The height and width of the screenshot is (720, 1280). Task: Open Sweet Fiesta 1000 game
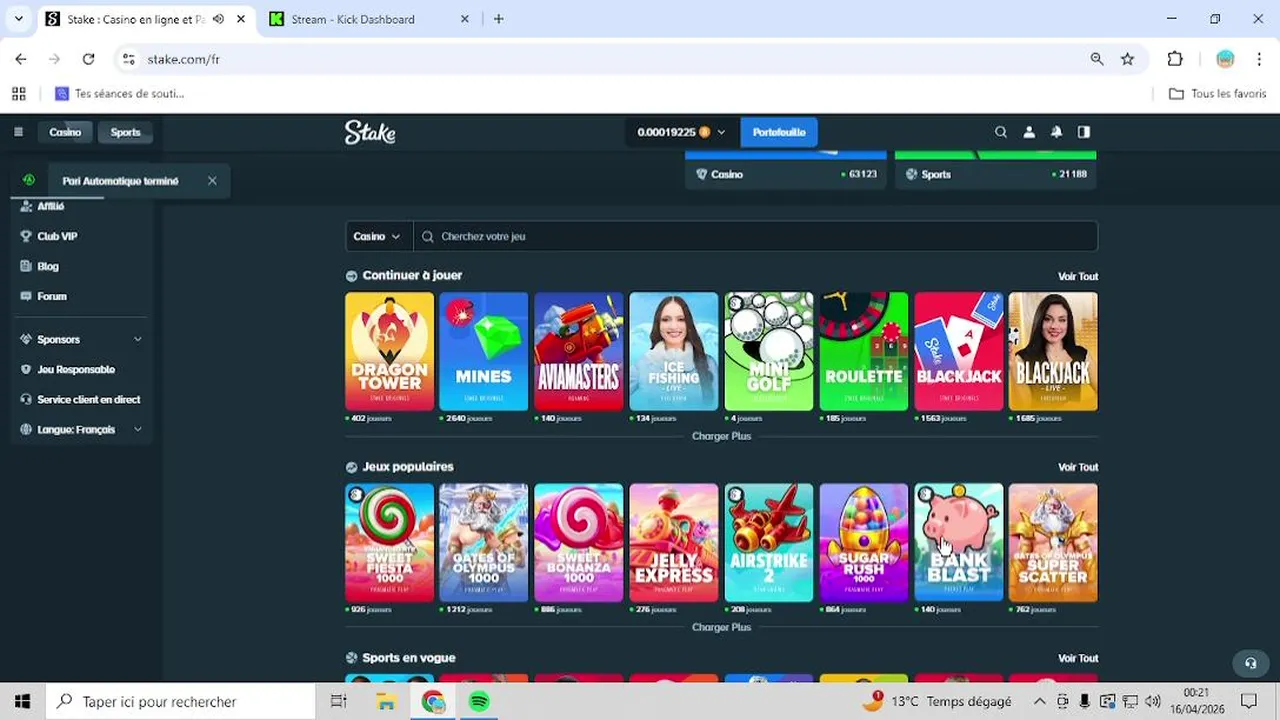(x=389, y=542)
